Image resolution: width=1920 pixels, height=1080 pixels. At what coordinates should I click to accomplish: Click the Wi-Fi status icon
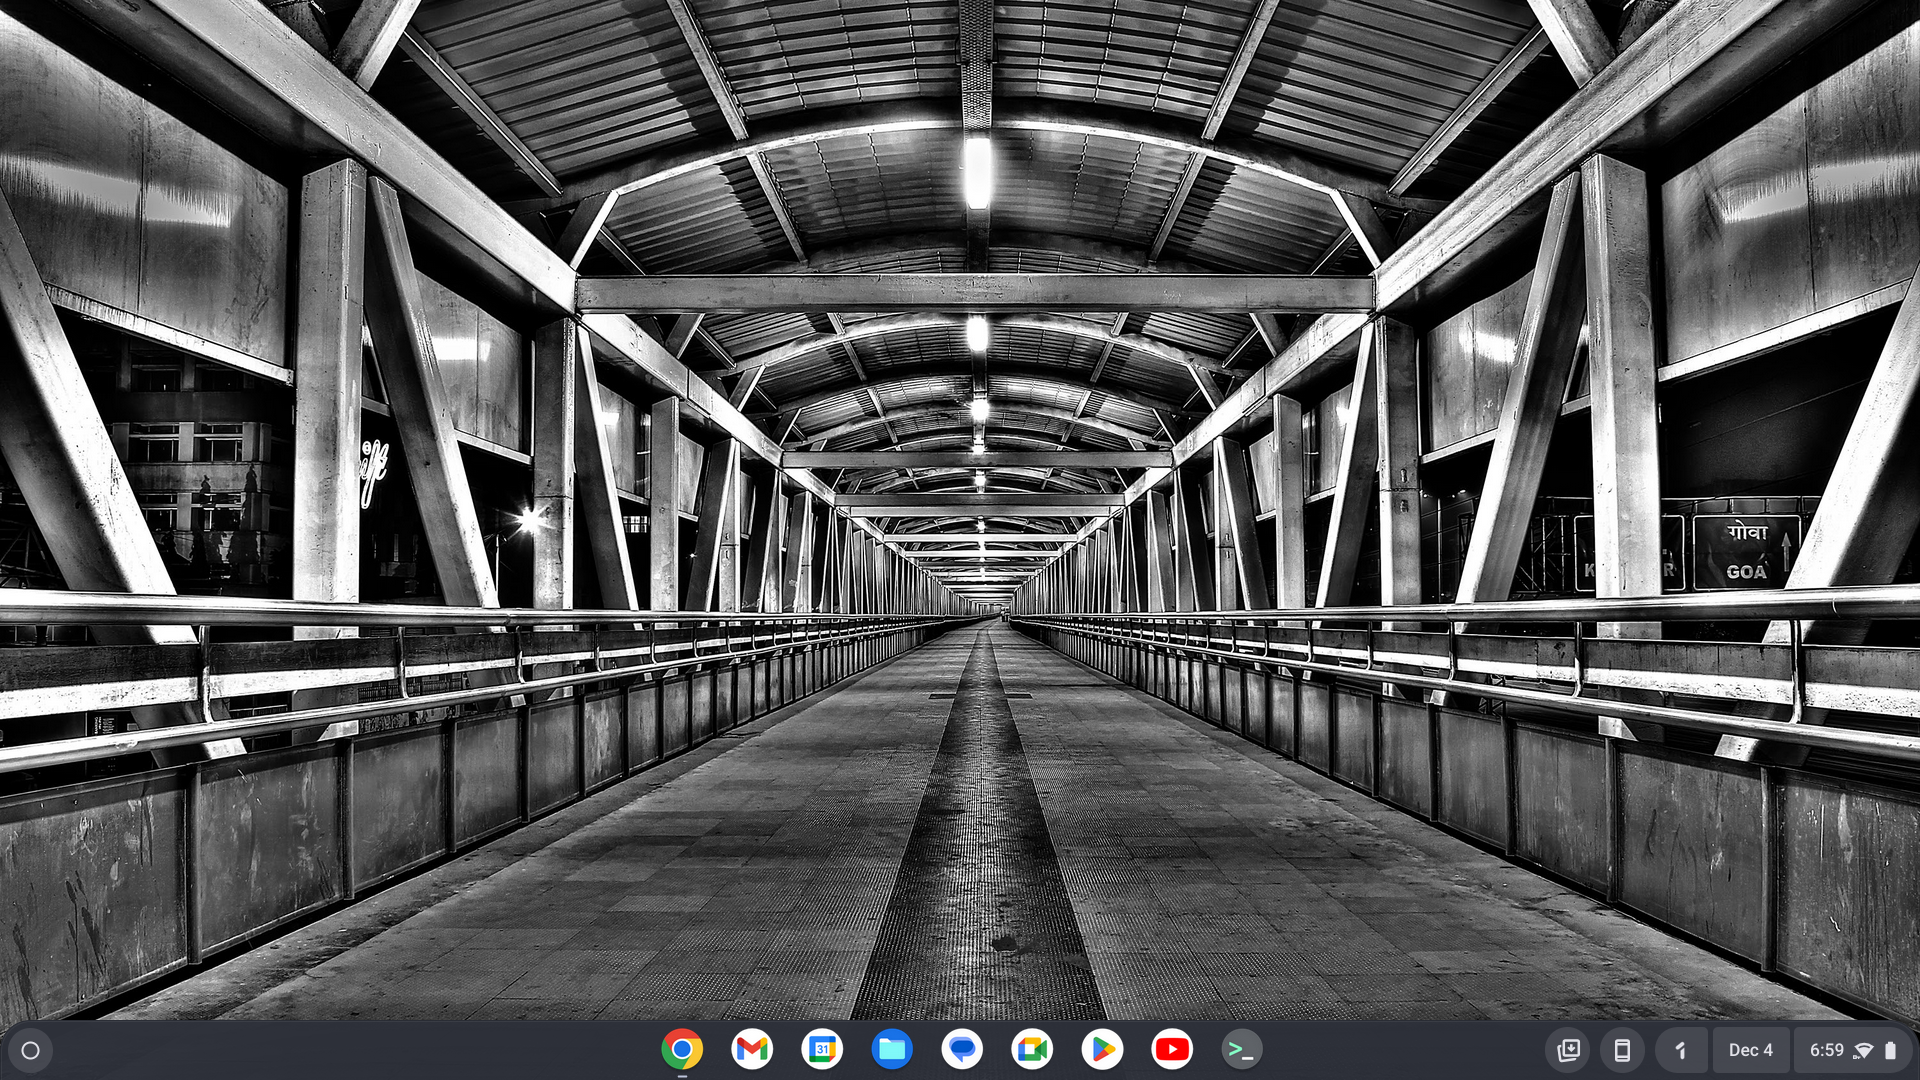1863,1050
